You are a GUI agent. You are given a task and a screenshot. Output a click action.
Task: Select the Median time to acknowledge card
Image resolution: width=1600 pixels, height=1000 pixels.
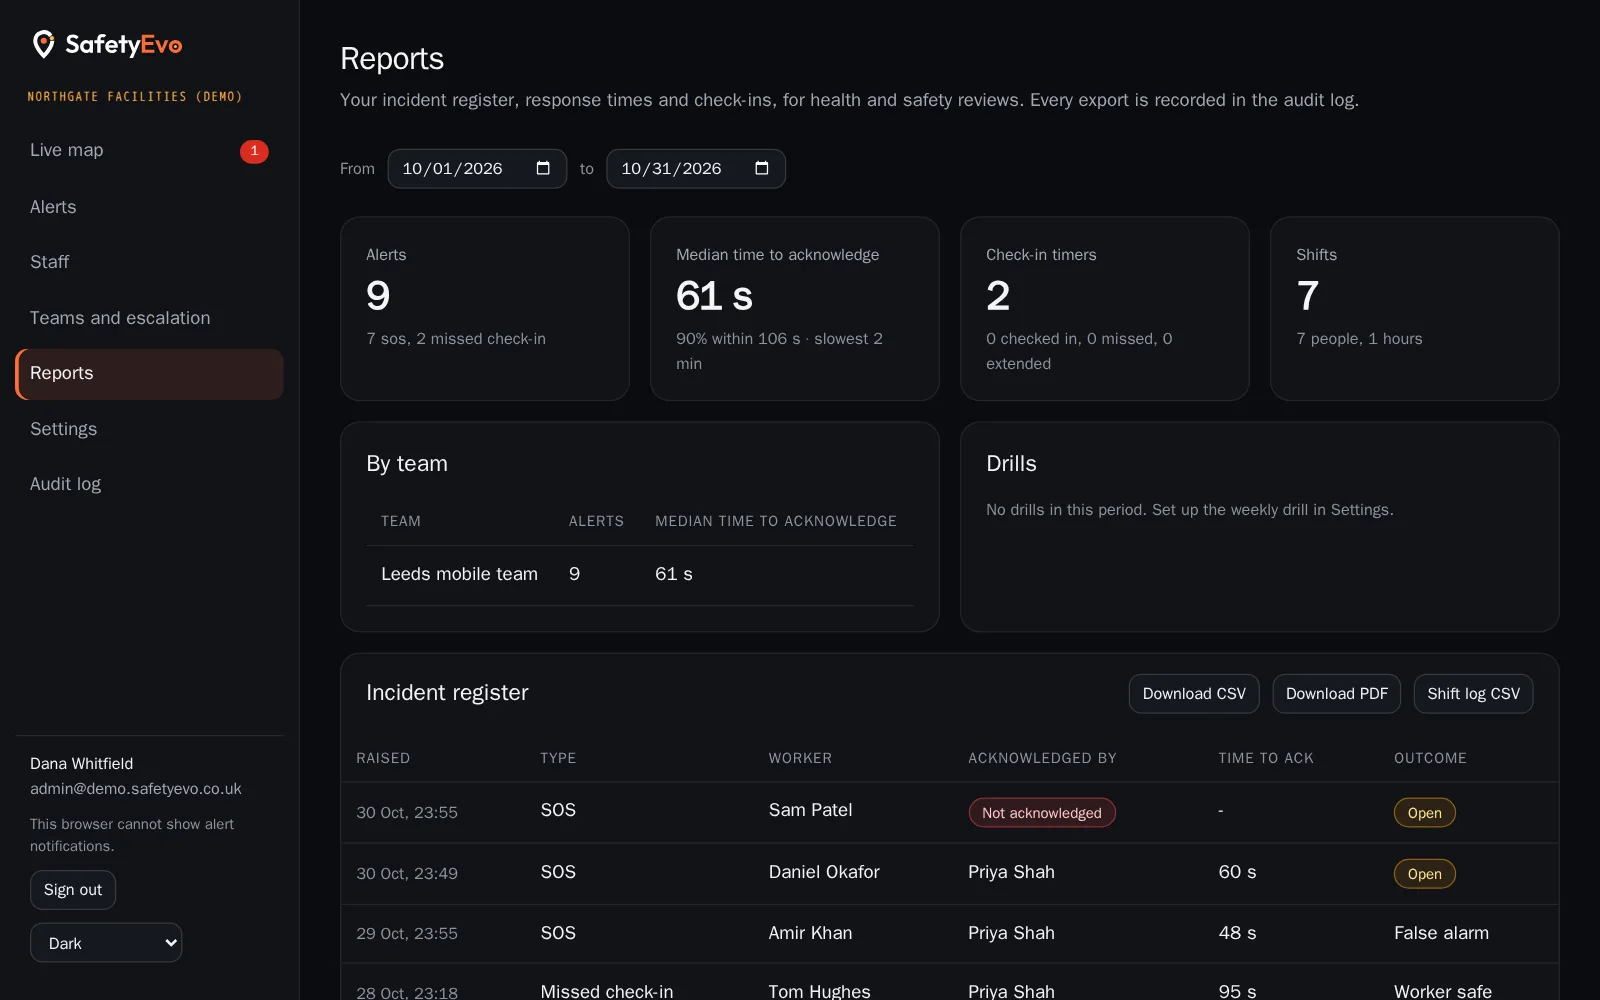(795, 309)
